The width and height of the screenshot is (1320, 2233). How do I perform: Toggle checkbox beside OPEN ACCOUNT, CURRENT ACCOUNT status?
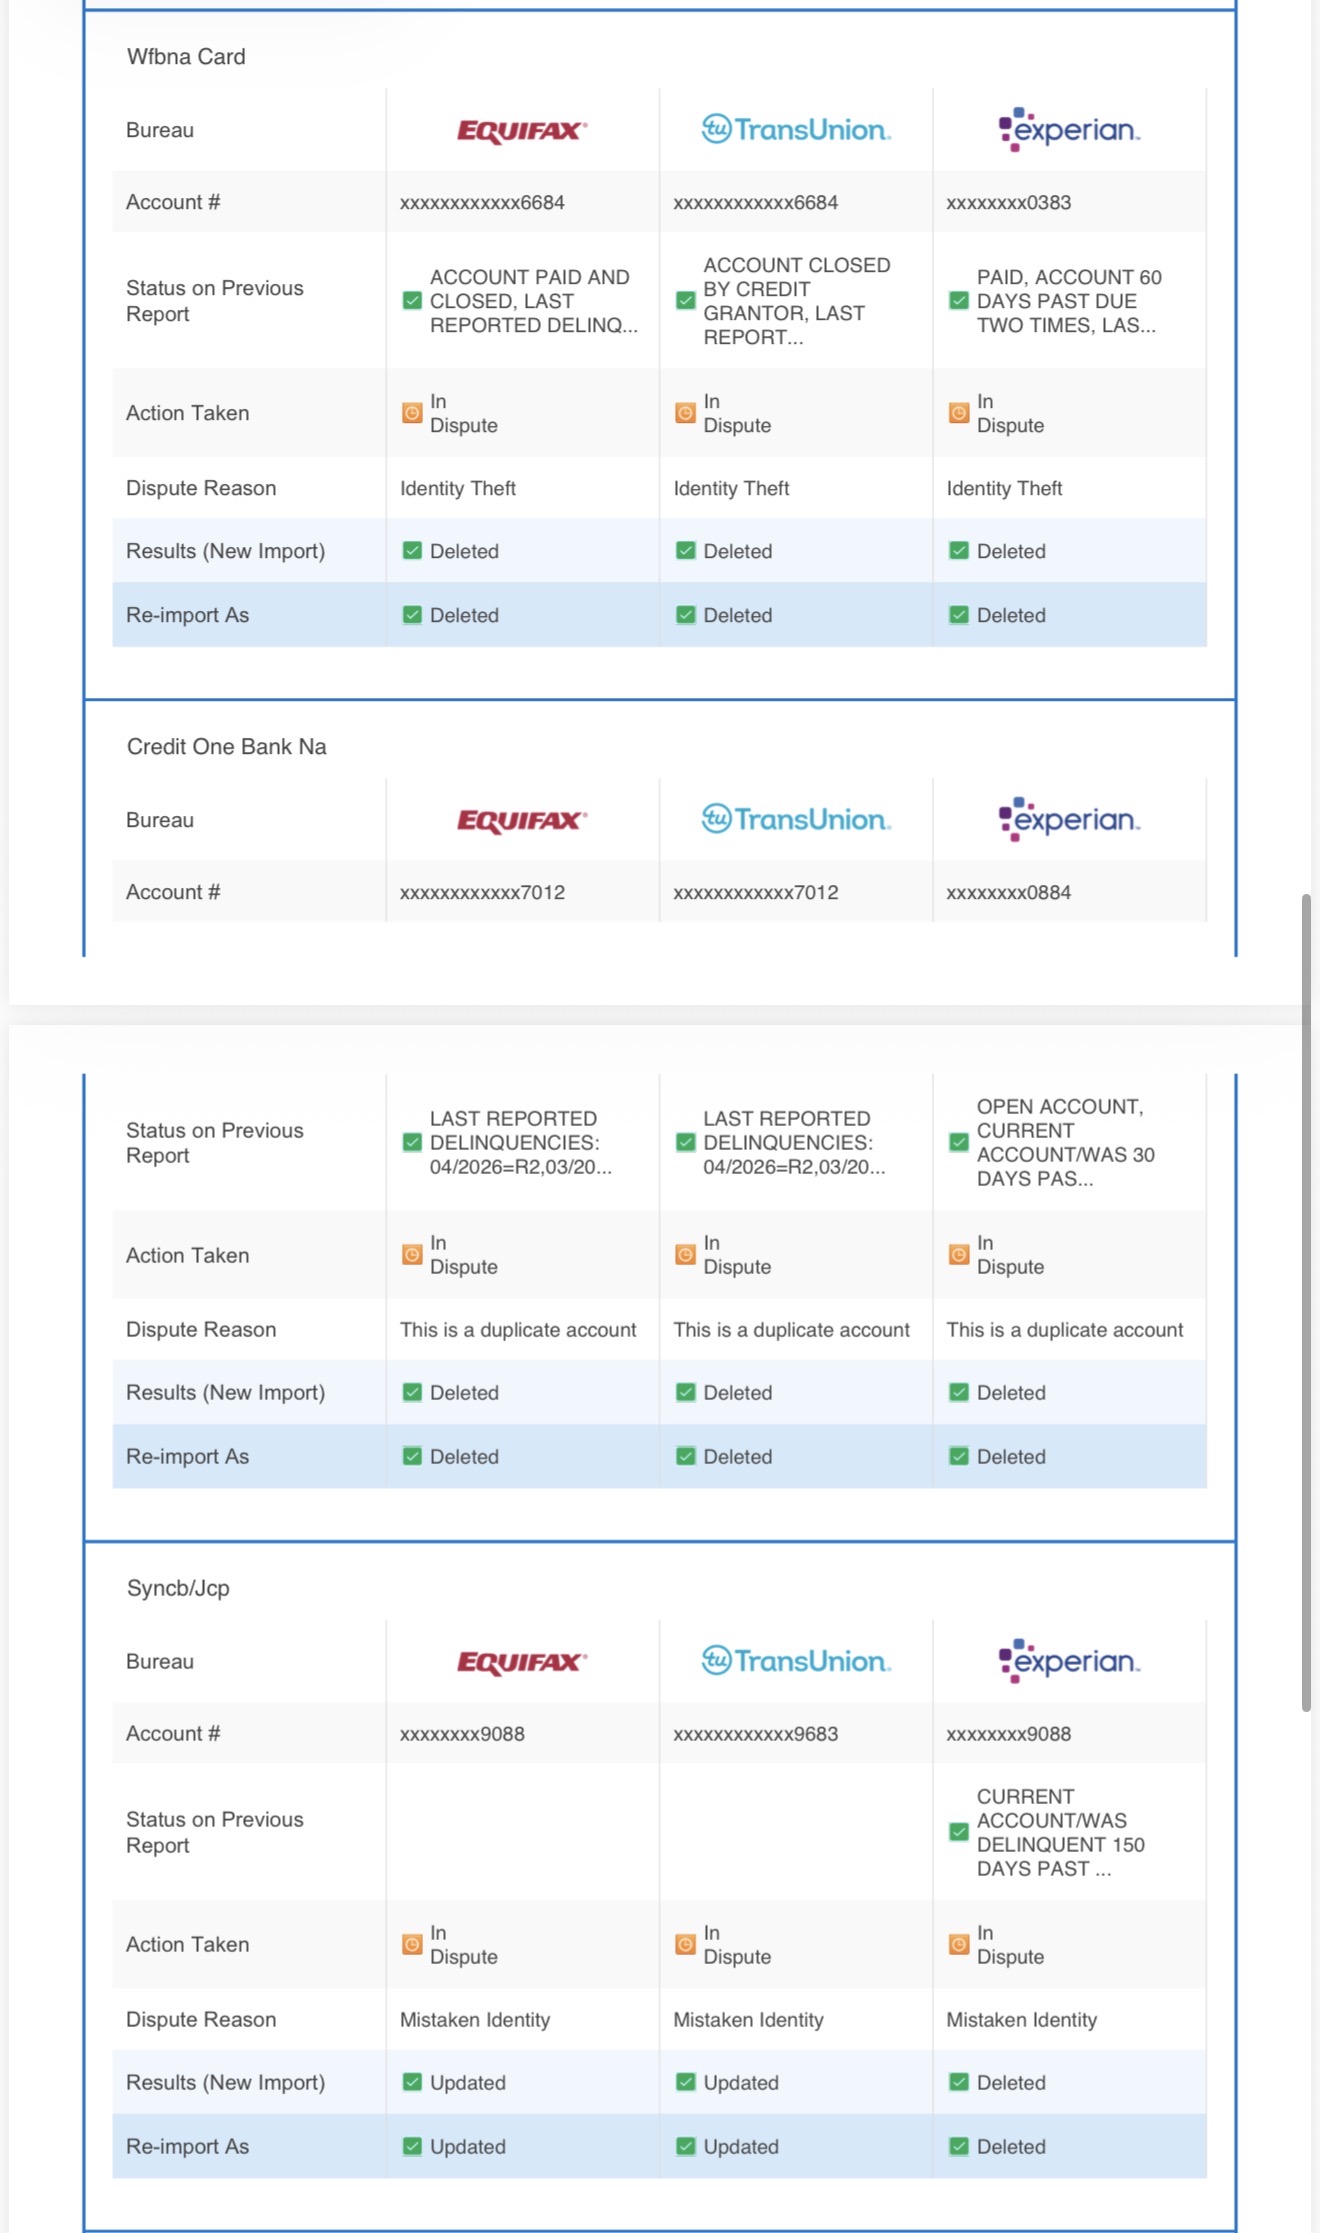point(959,1142)
